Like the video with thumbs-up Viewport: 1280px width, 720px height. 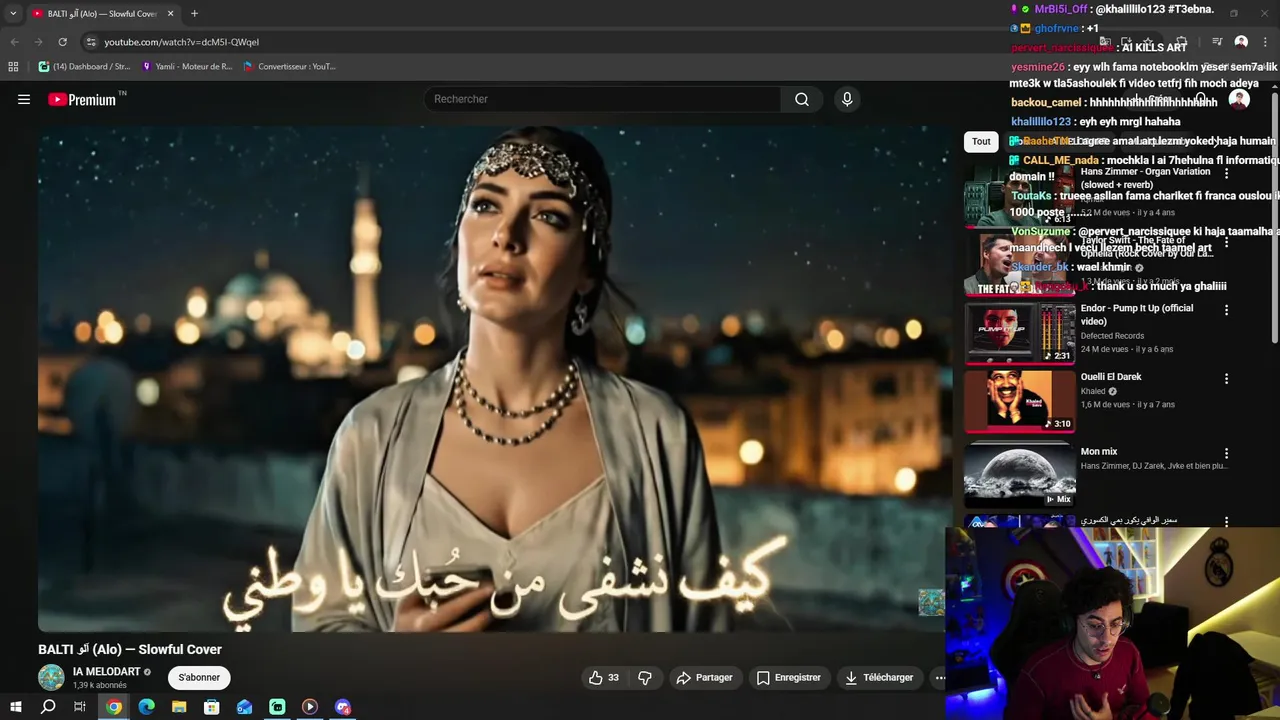[x=604, y=678]
